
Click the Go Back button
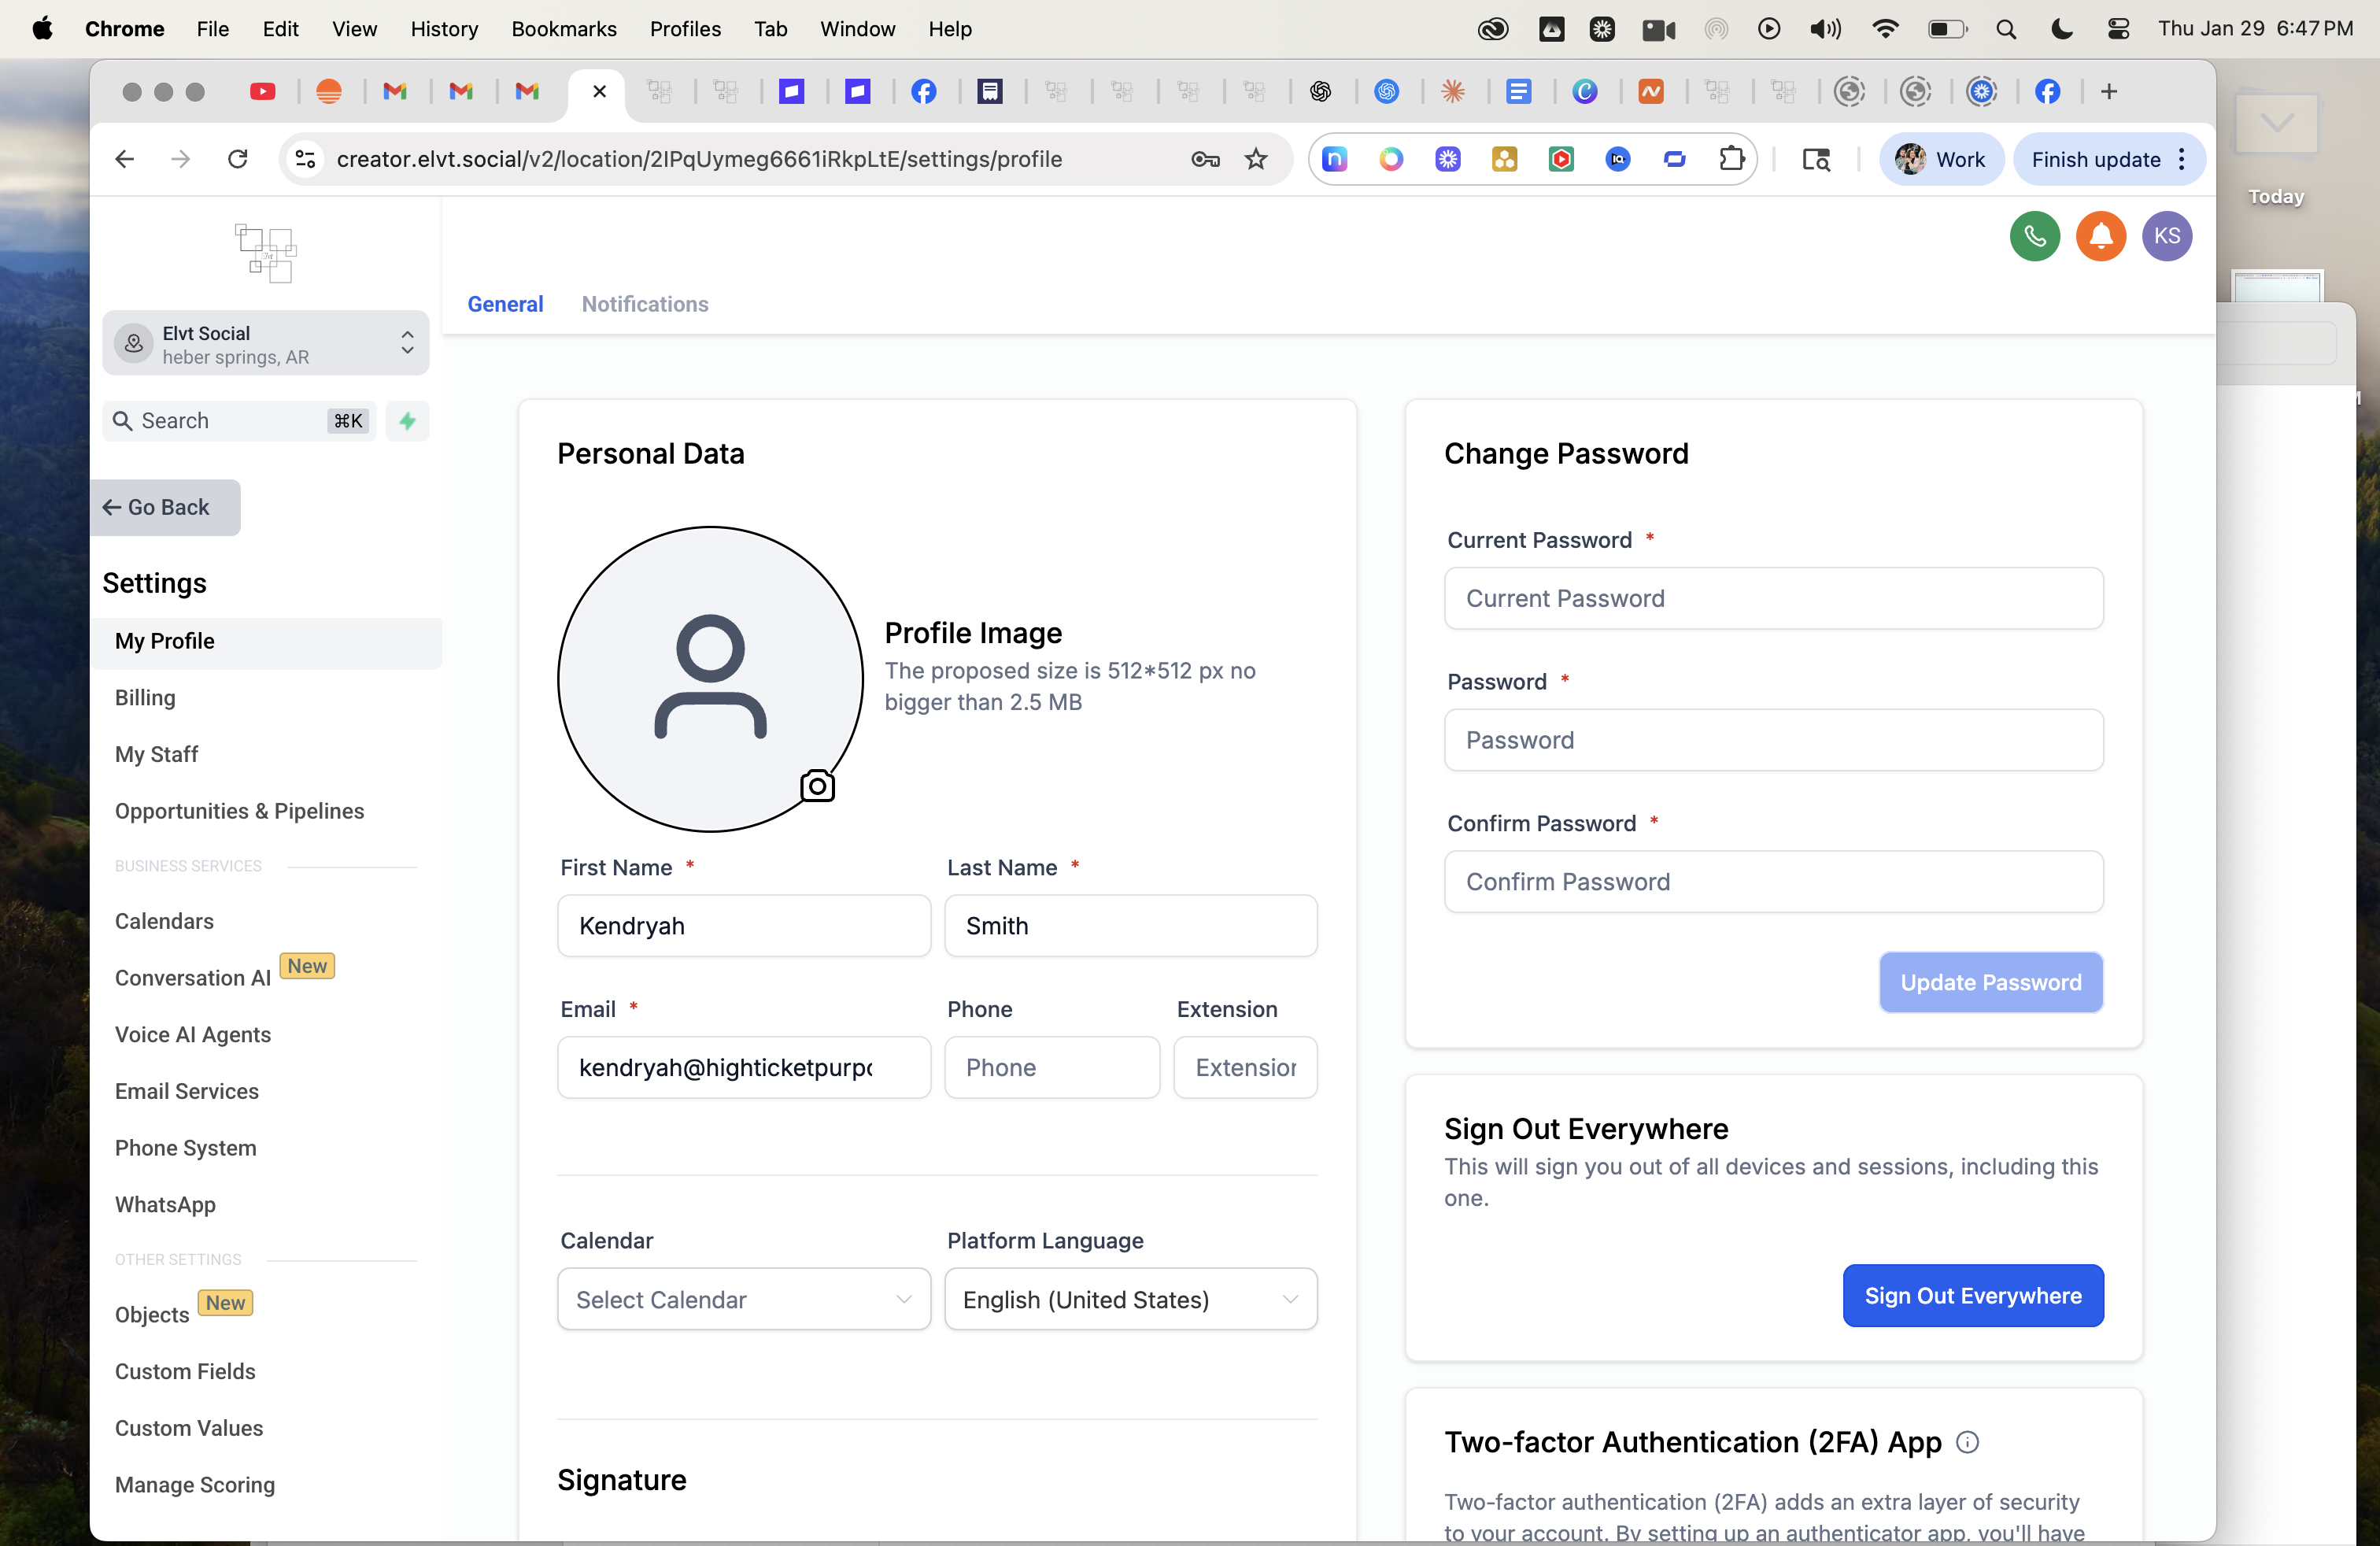165,507
